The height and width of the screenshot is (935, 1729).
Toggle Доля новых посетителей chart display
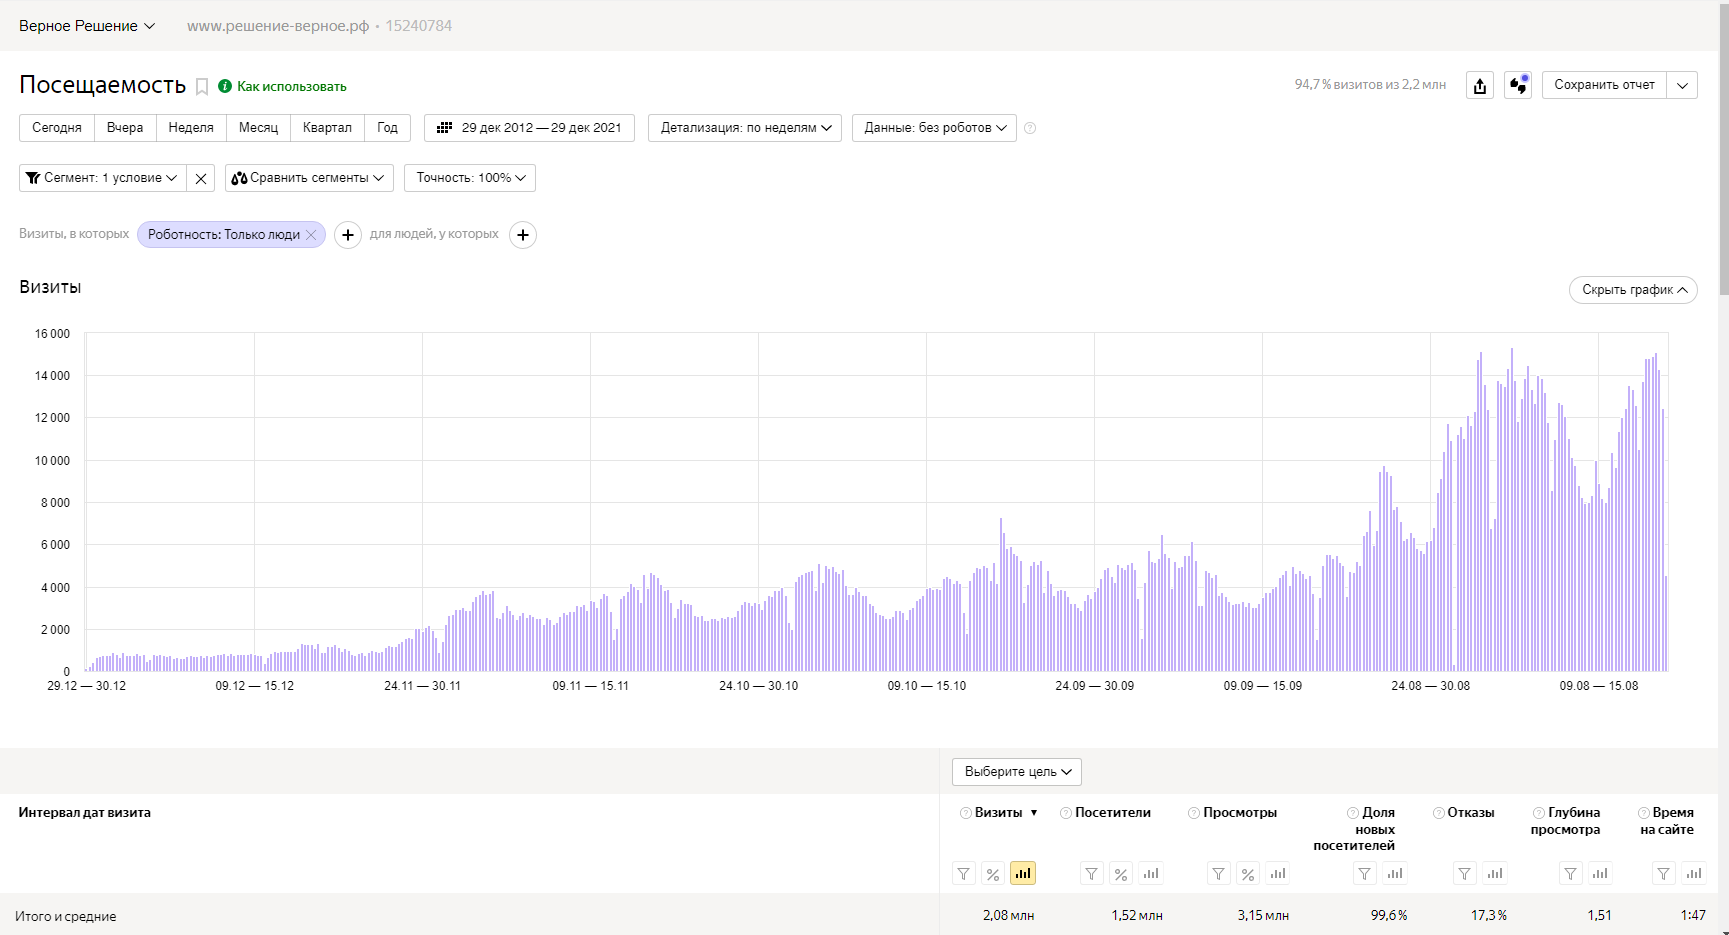pyautogui.click(x=1395, y=874)
